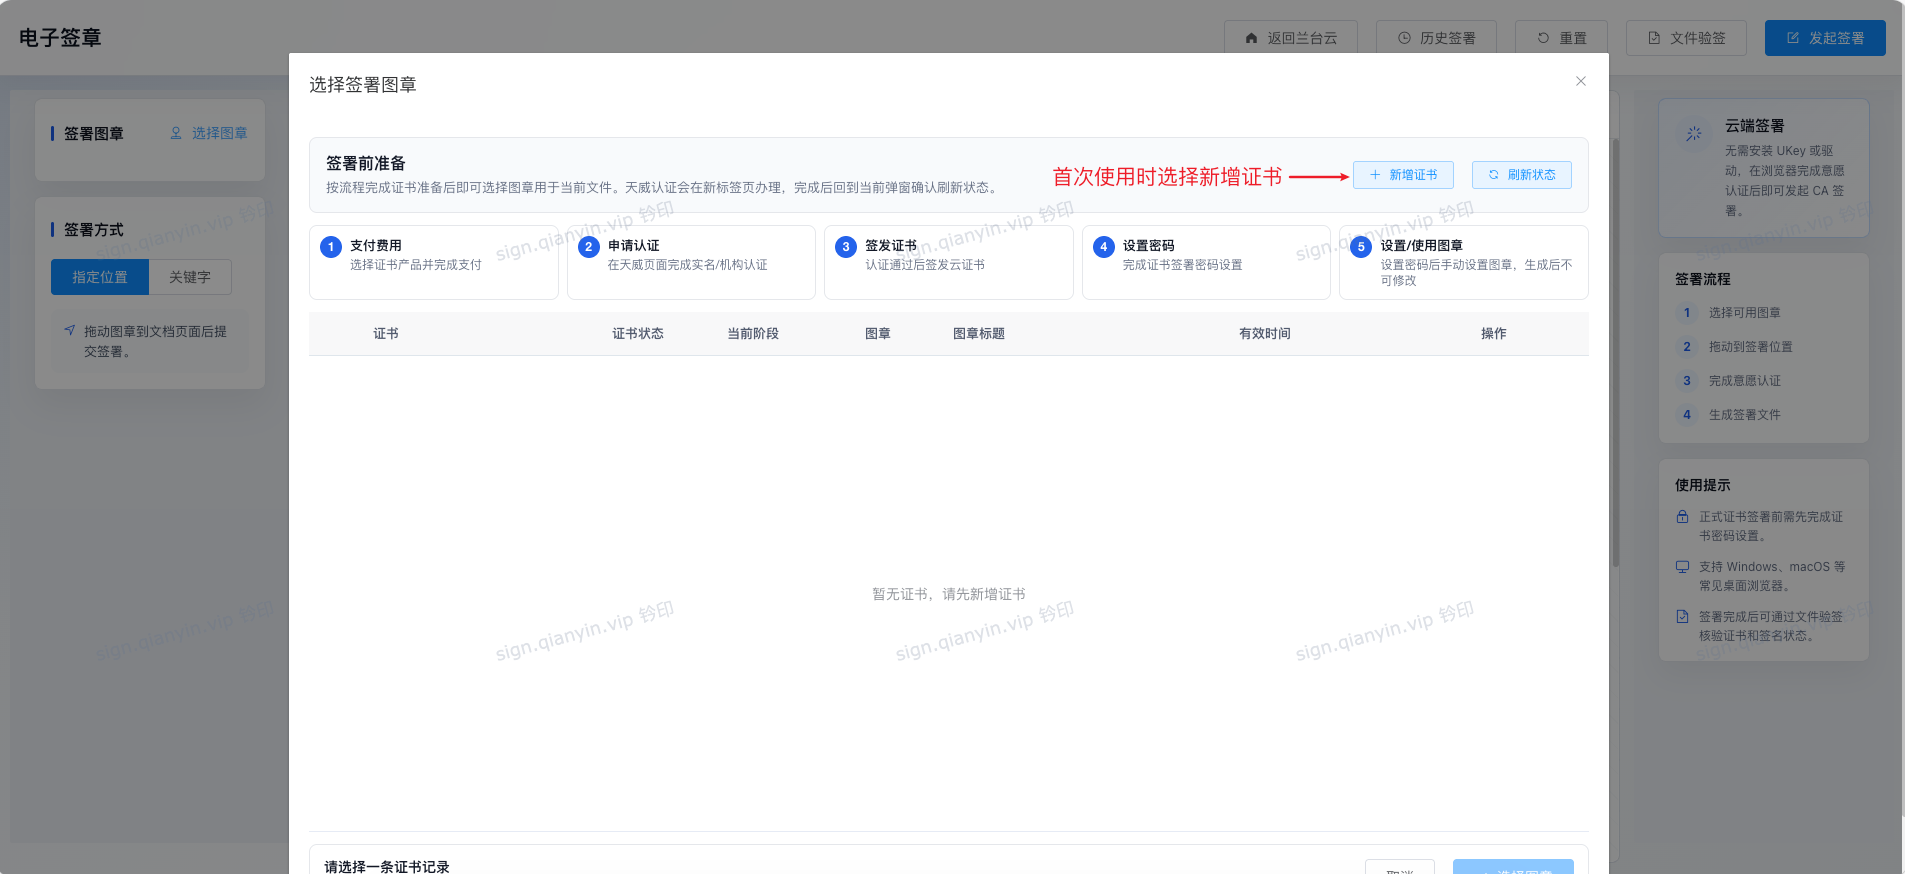Viewport: 1905px width, 874px height.
Task: Click the document icon beside 签署完成后 tip
Action: [x=1683, y=616]
